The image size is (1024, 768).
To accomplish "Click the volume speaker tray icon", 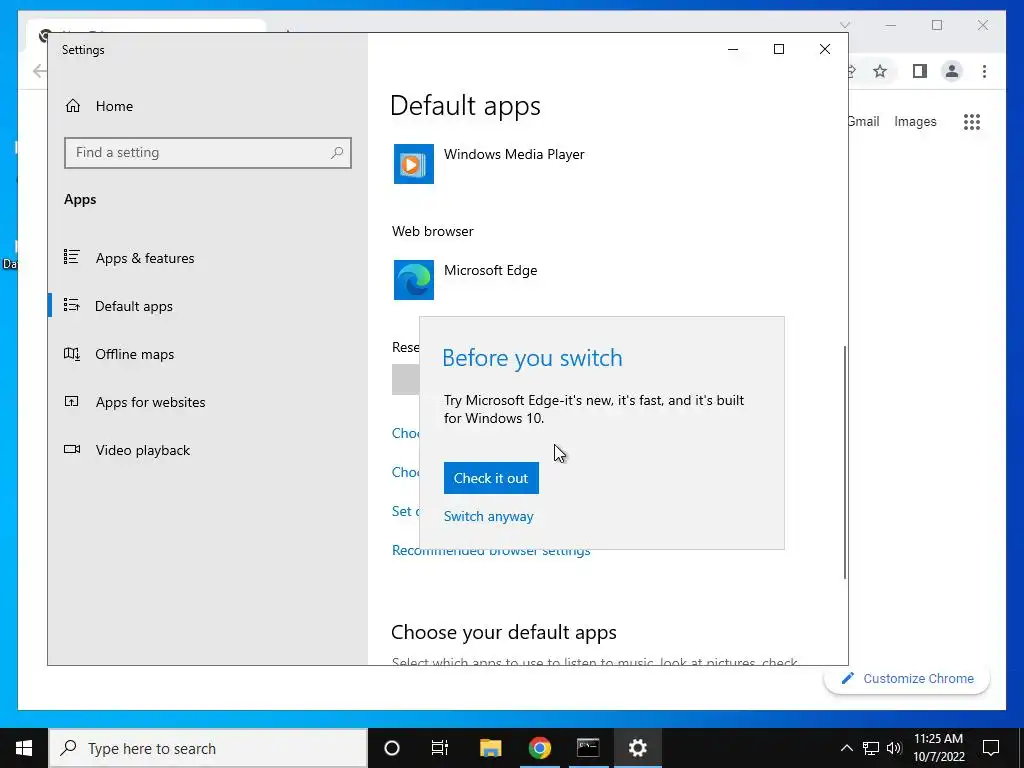I will click(894, 748).
